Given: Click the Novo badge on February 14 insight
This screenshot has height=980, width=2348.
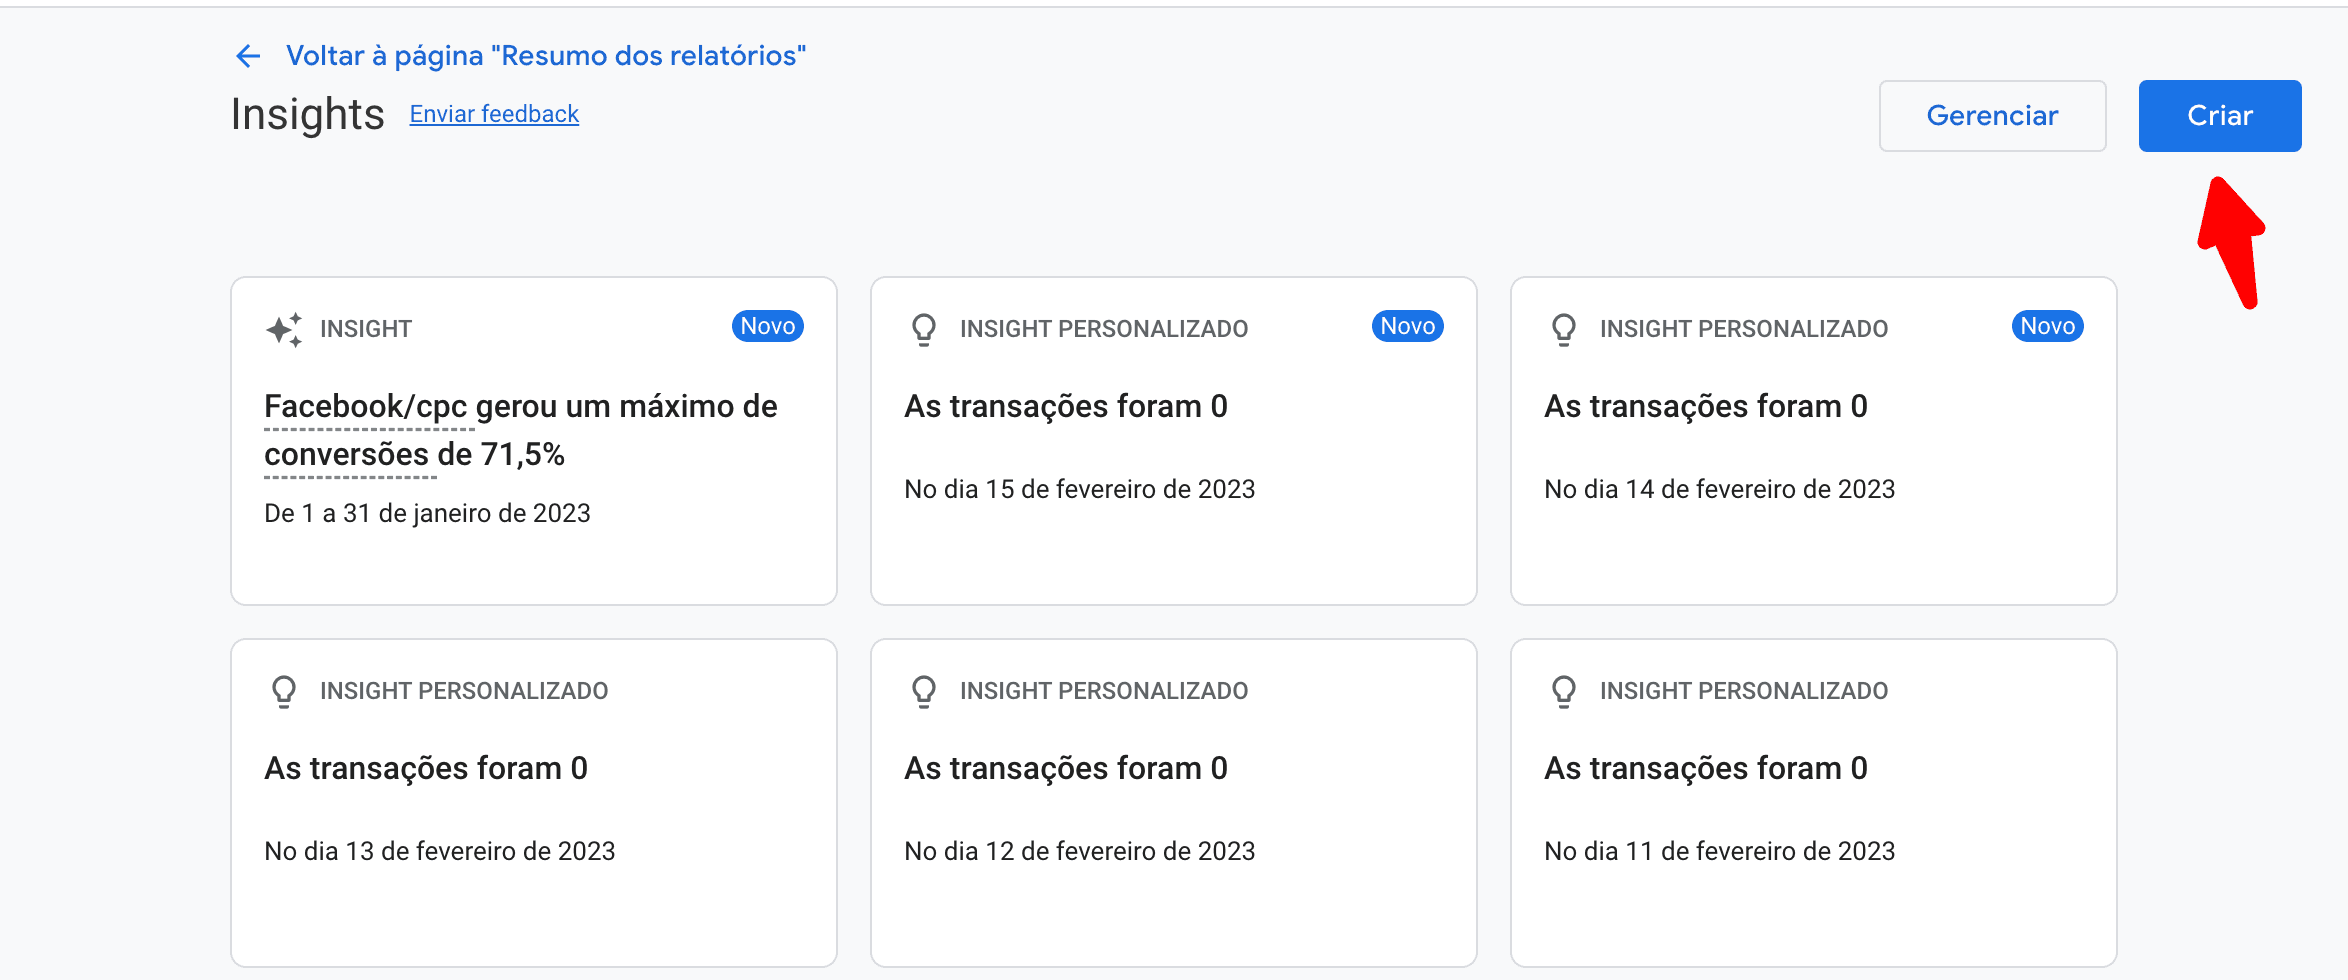Looking at the screenshot, I should click(2047, 325).
